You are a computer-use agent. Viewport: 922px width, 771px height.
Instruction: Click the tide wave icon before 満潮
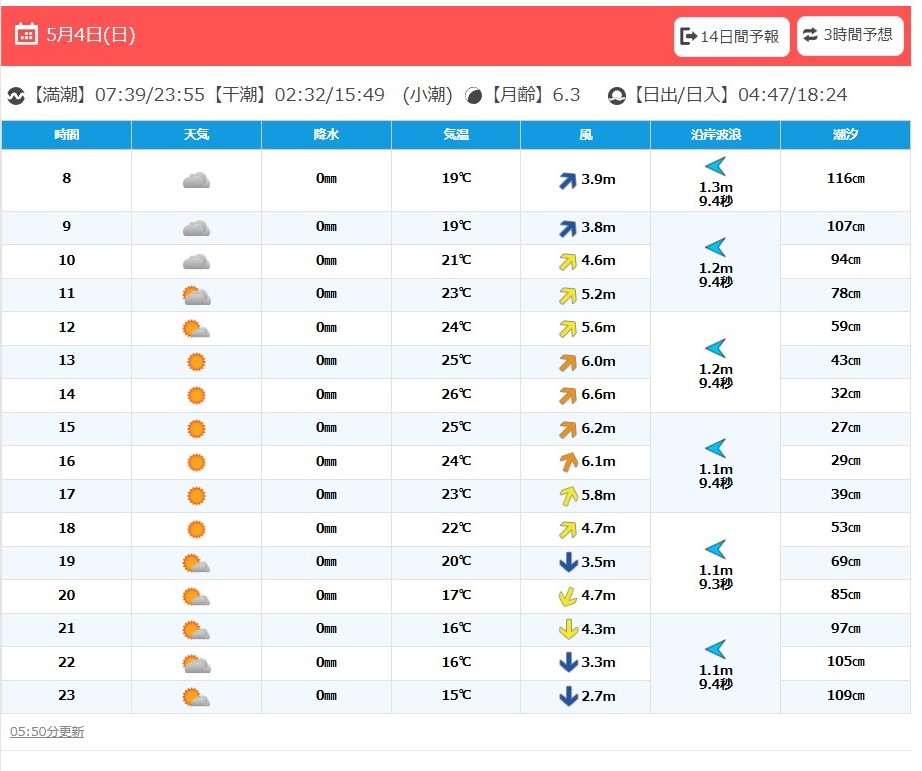point(16,95)
